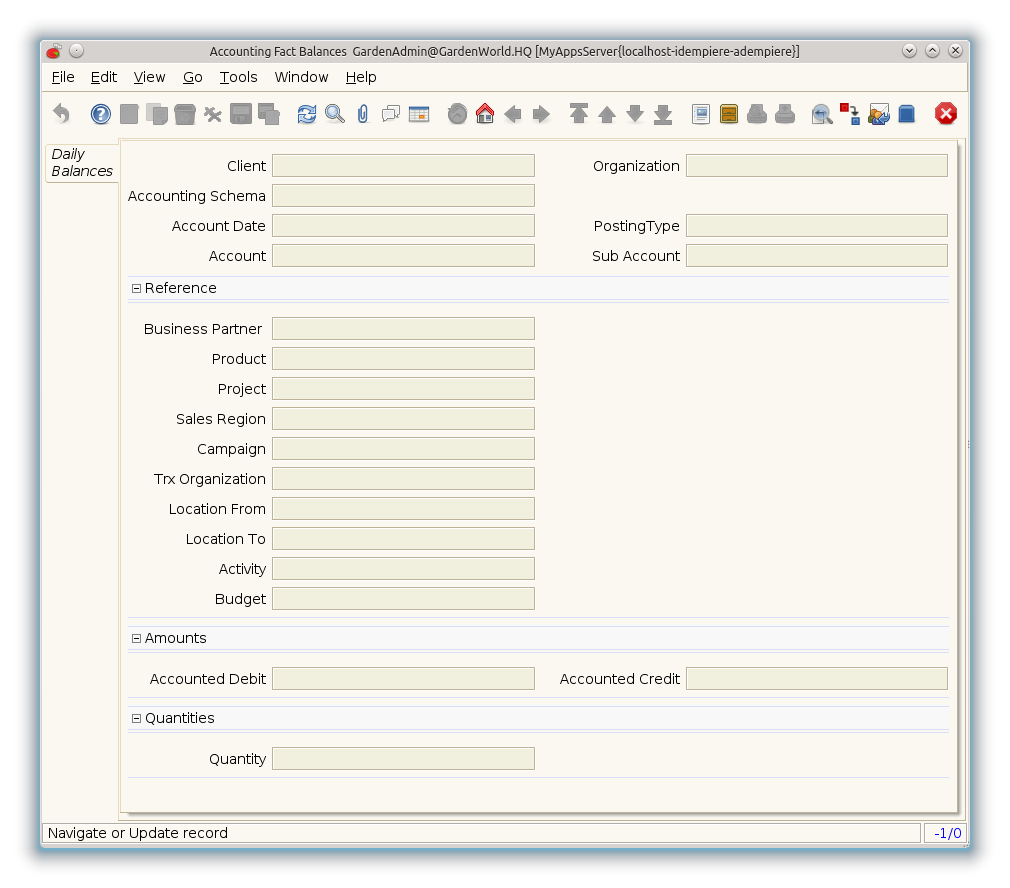Go to last record arrow icon
Viewport: 1010px width, 888px height.
point(662,114)
